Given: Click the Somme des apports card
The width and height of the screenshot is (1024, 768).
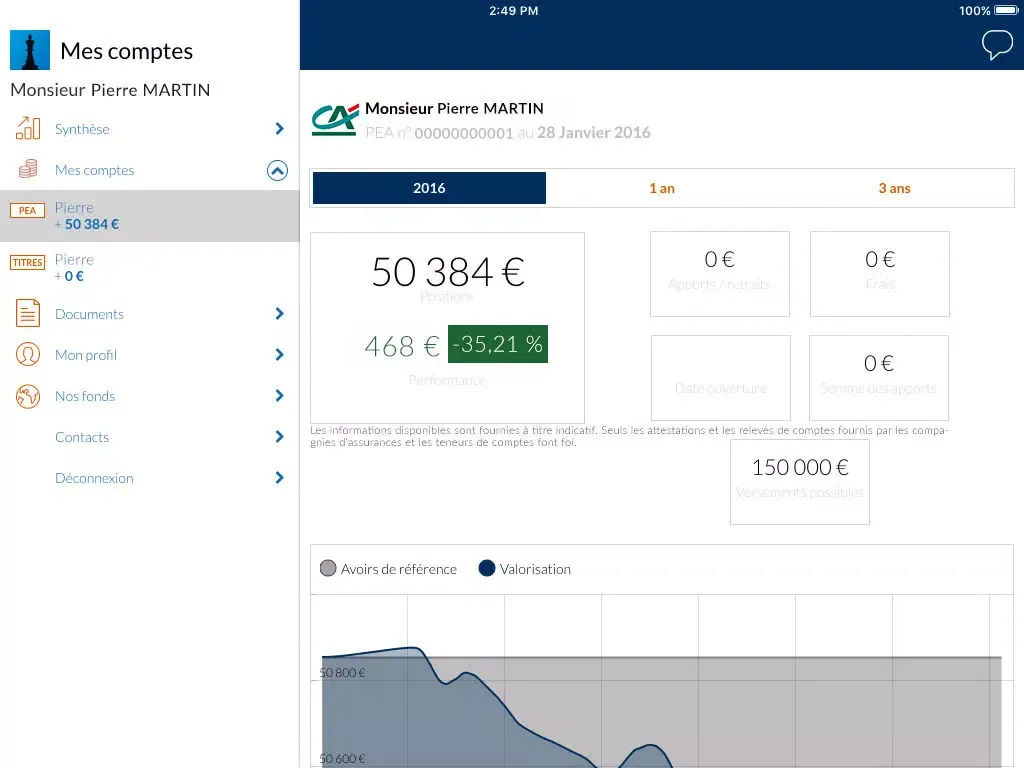Looking at the screenshot, I should point(878,378).
